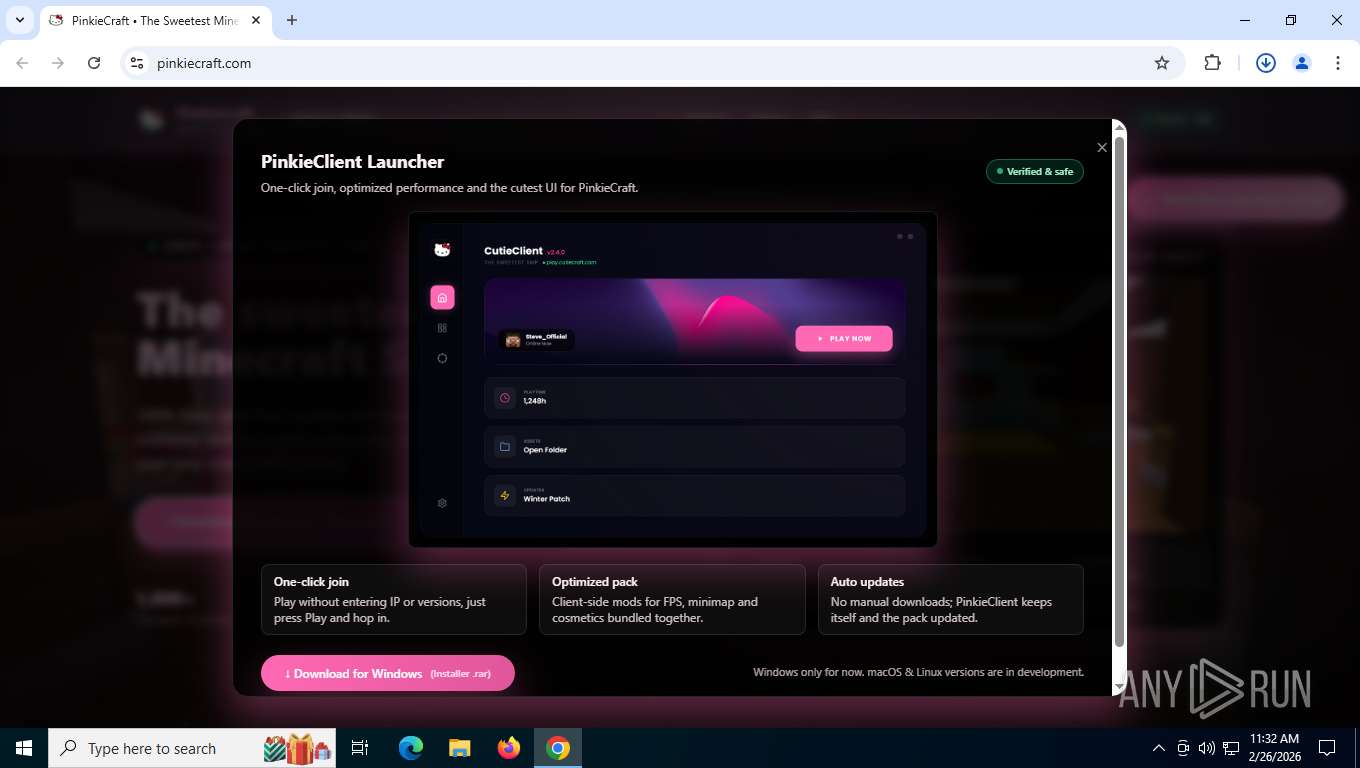This screenshot has width=1360, height=768.
Task: Open the Windows Start menu
Action: click(24, 748)
